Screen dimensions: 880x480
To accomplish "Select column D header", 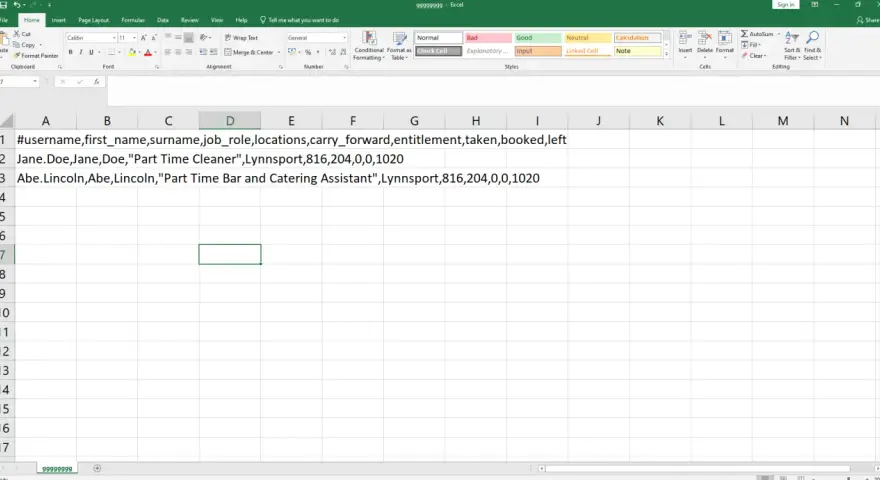I will (230, 121).
